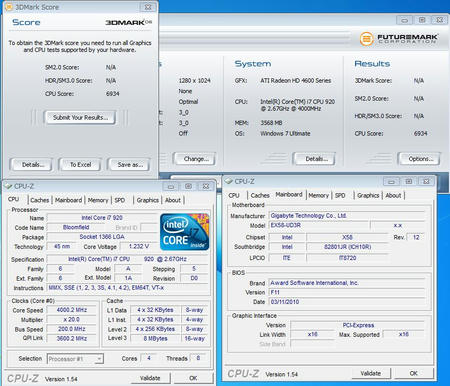This screenshot has width=450, height=386.
Task: Select SPD tab in left CPU-Z window
Action: pos(120,200)
